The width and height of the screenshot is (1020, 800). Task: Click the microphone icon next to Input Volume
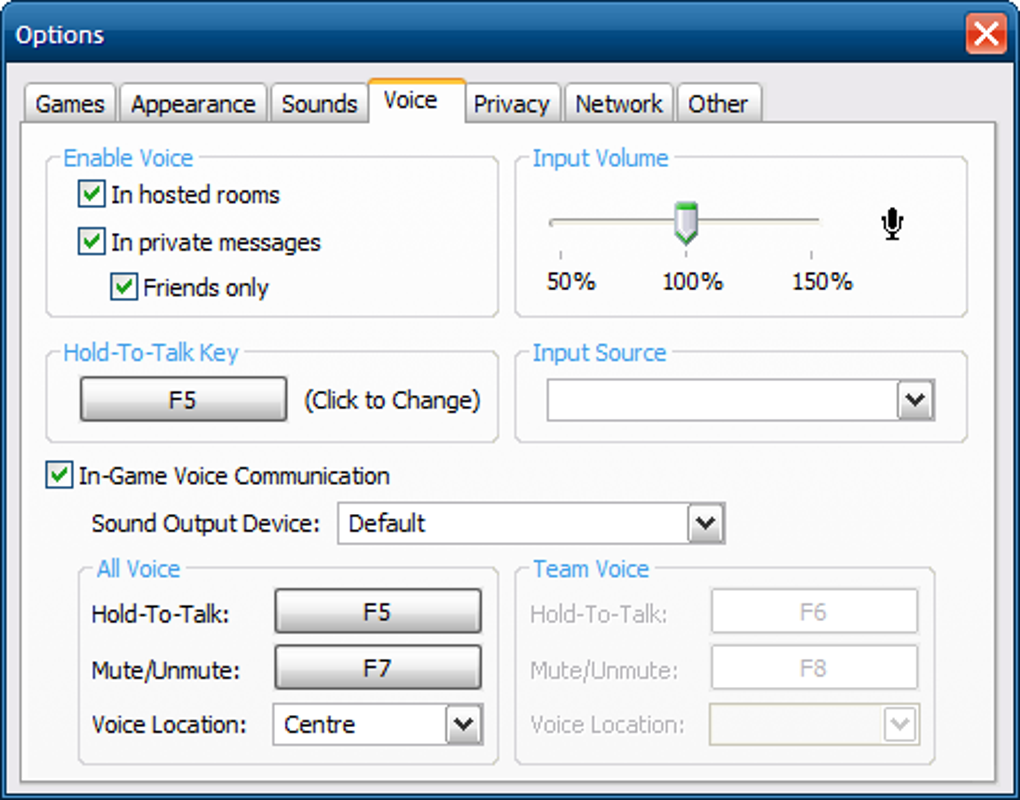892,224
